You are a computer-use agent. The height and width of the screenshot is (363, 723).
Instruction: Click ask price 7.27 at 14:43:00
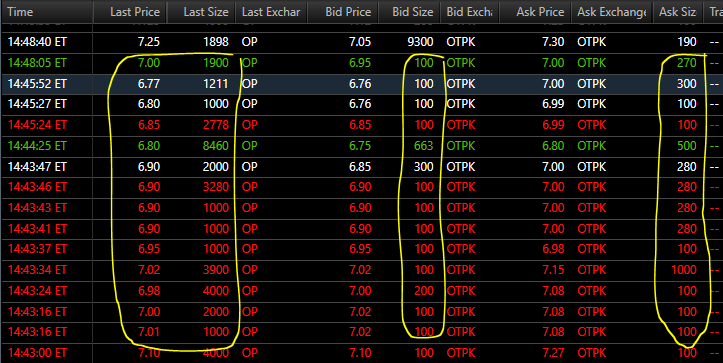tap(553, 353)
